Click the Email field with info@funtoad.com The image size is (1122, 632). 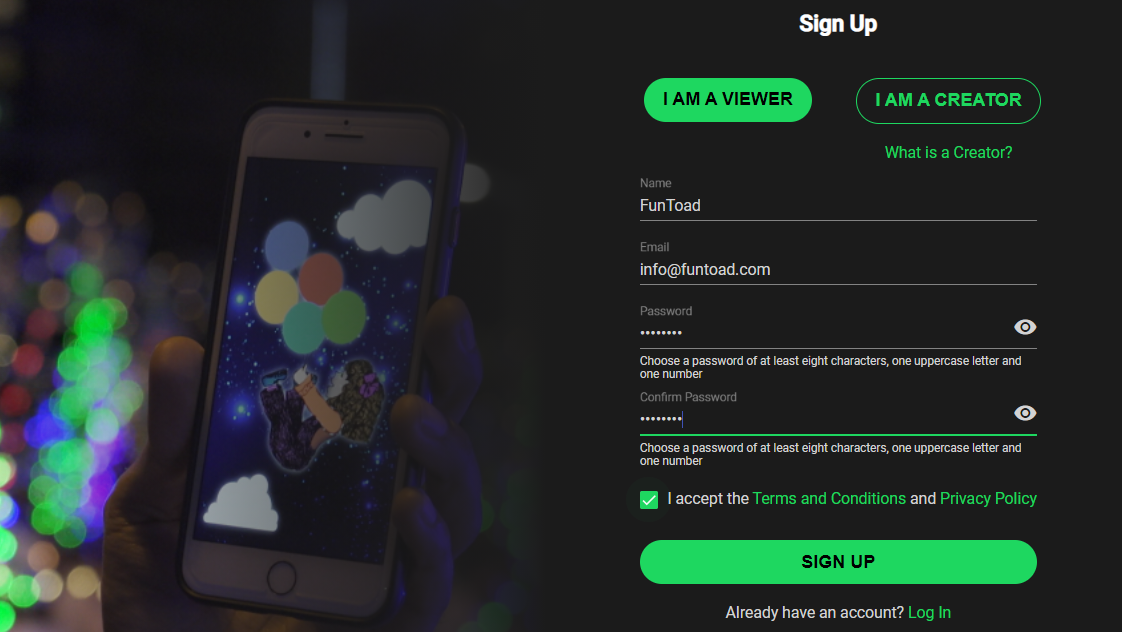click(838, 270)
